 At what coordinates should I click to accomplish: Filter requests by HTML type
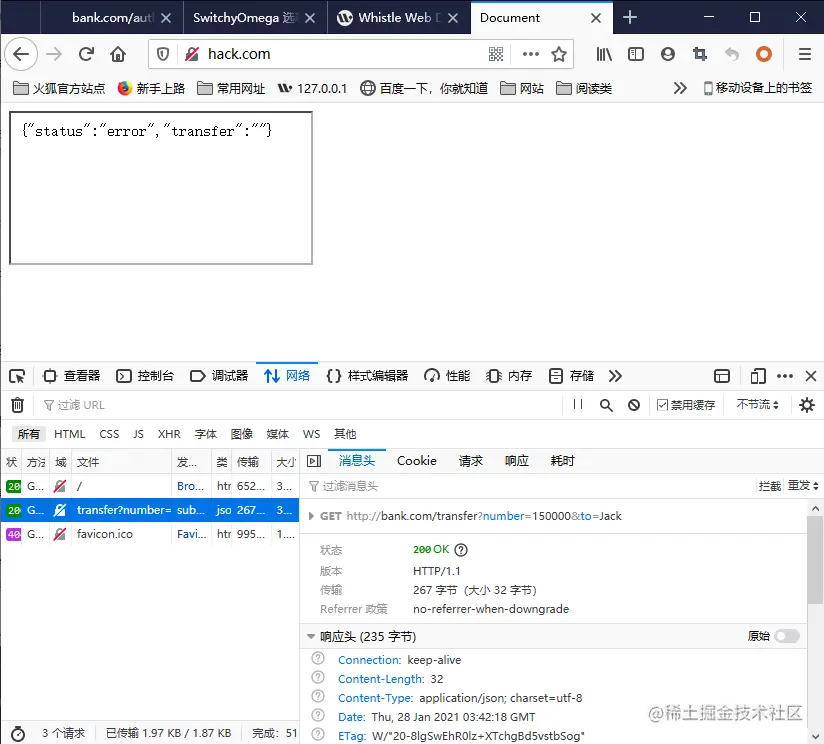tap(69, 434)
